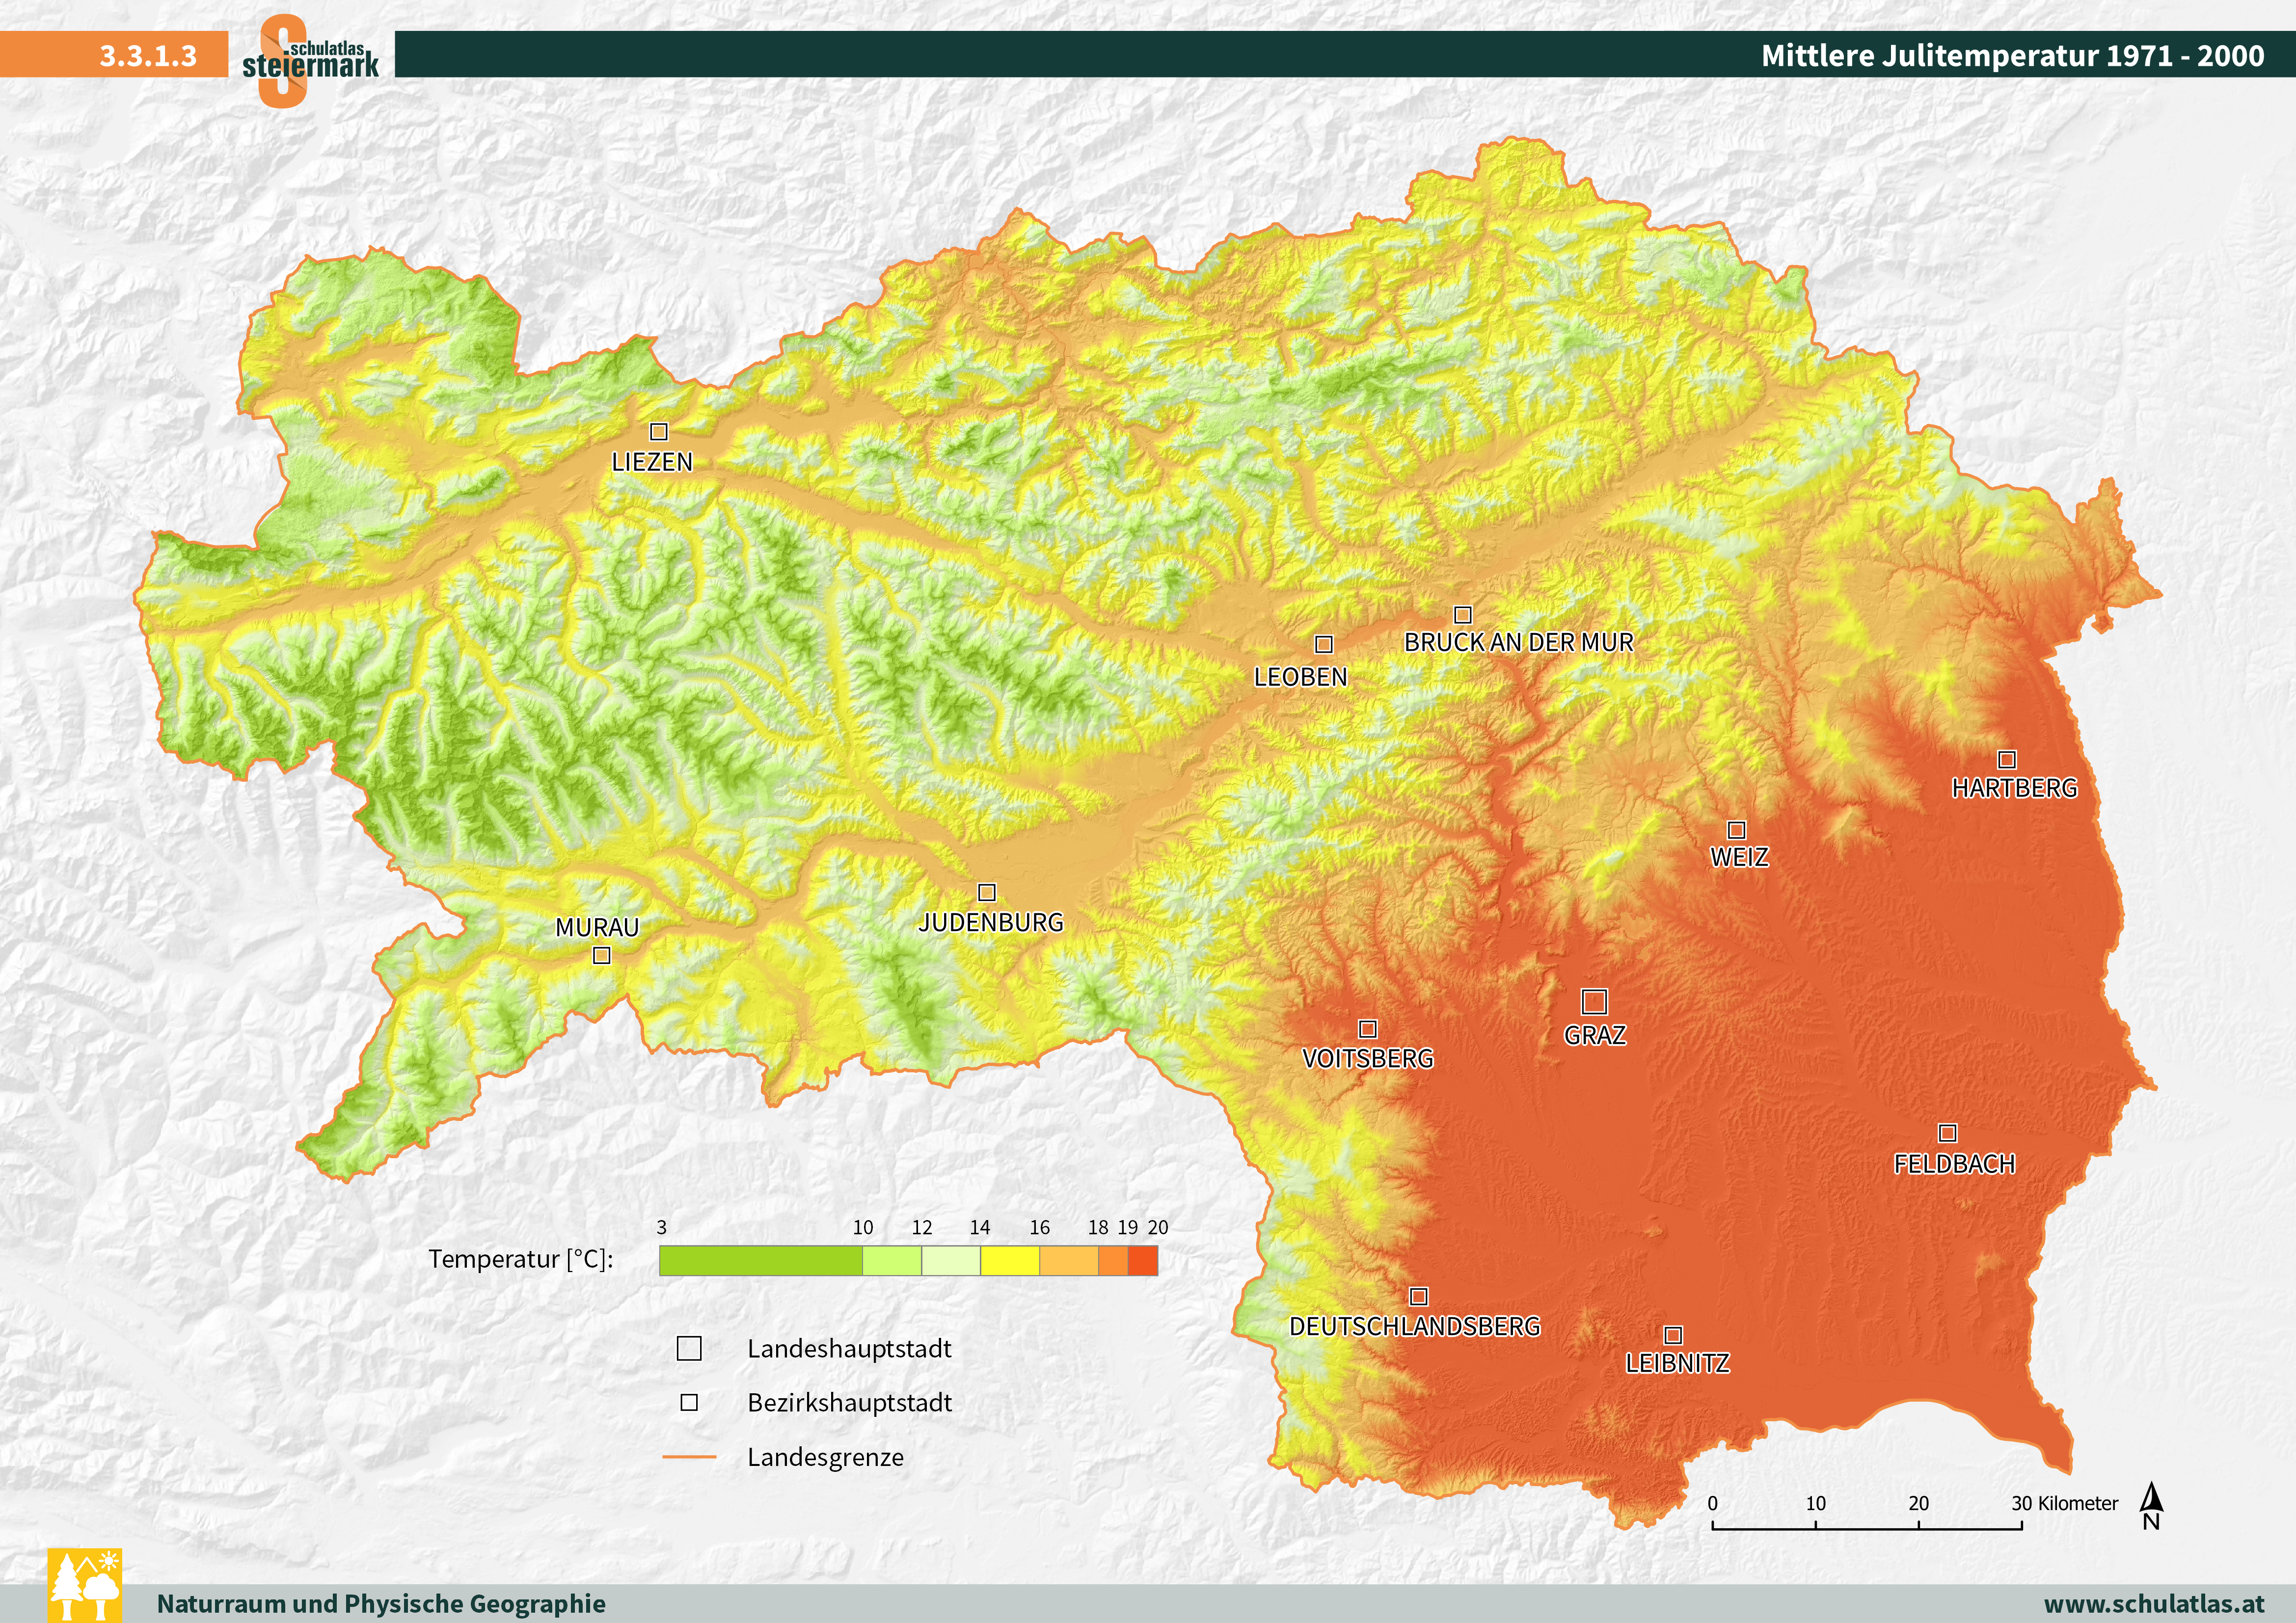The height and width of the screenshot is (1623, 2296).
Task: Click the dark green 3–10°C legend swatch
Action: click(x=760, y=1261)
